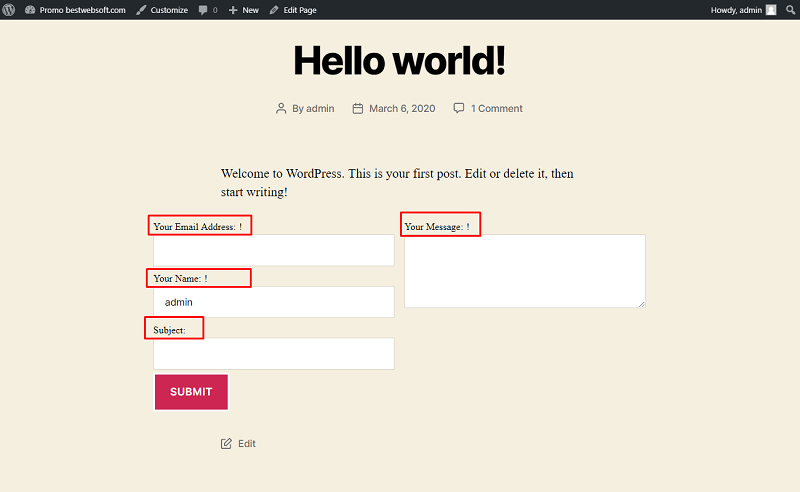Viewport: 800px width, 492px height.
Task: Focus the Your Email Address field
Action: pyautogui.click(x=274, y=250)
